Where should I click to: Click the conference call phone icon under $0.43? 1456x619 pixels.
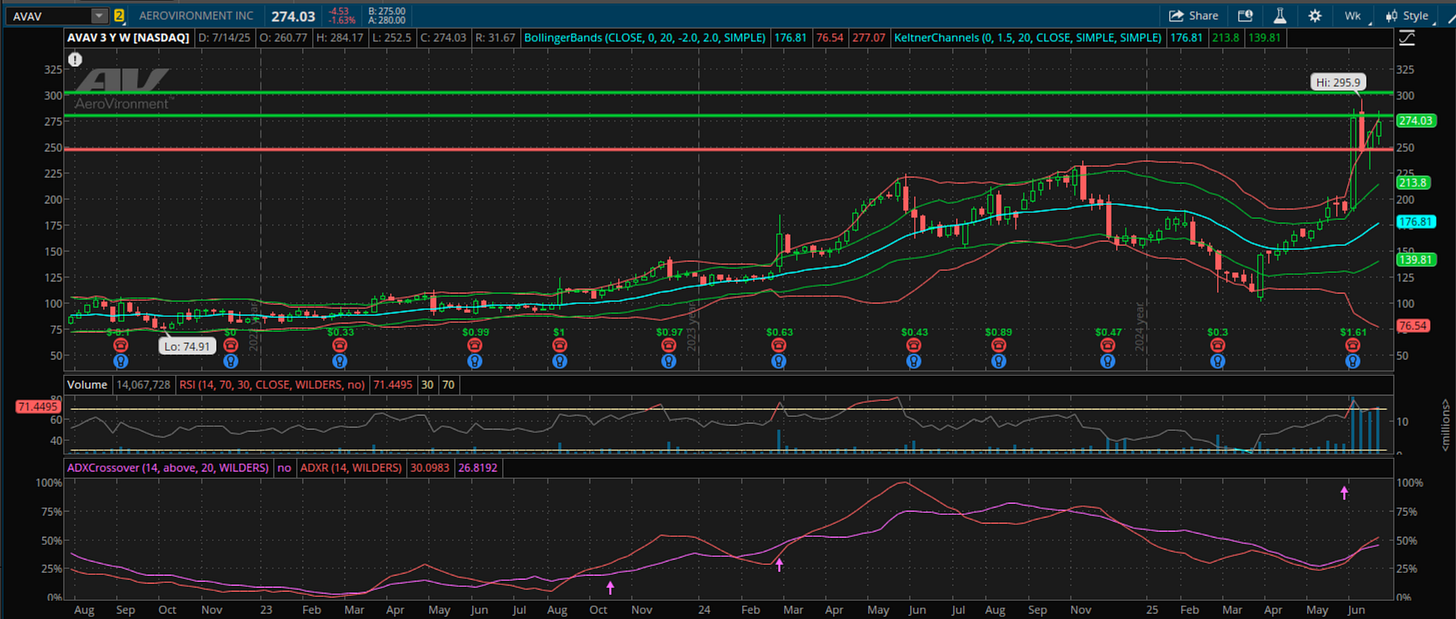coord(913,345)
